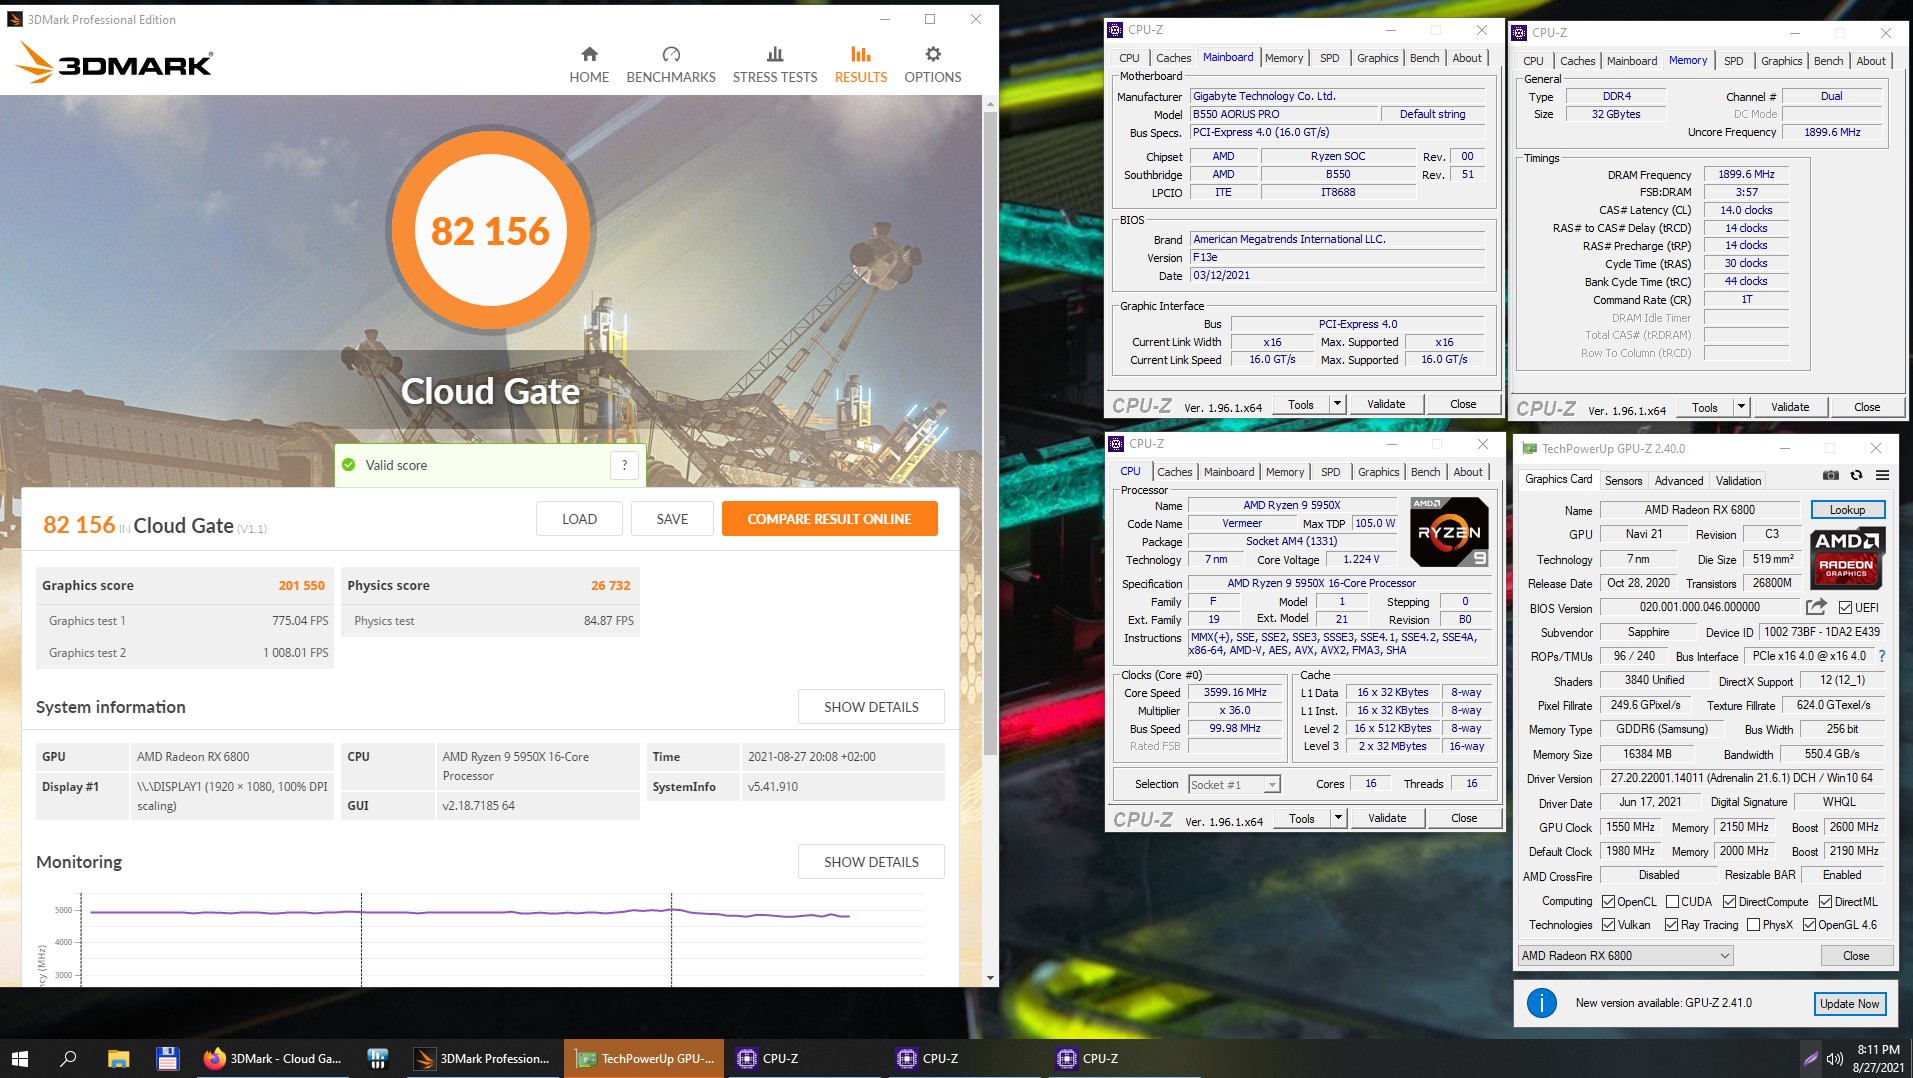Open Sensors tab in GPU-Z
The height and width of the screenshot is (1078, 1913).
click(x=1623, y=481)
